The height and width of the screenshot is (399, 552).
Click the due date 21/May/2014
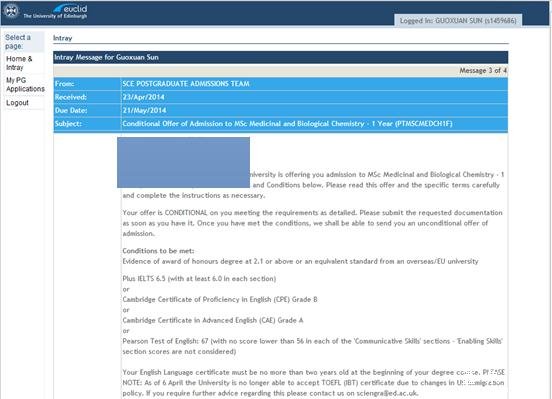pos(144,111)
